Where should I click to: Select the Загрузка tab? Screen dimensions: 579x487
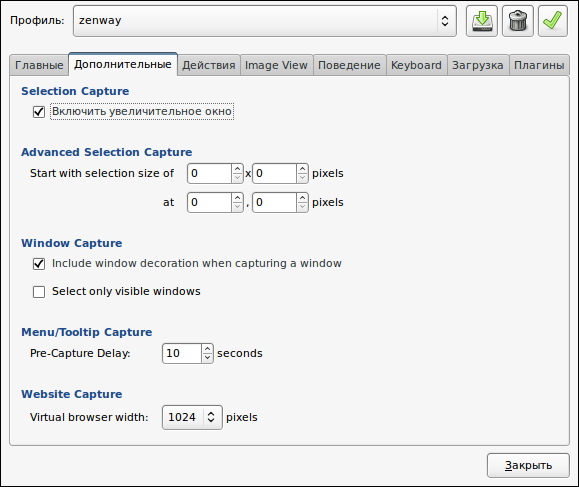click(x=478, y=65)
